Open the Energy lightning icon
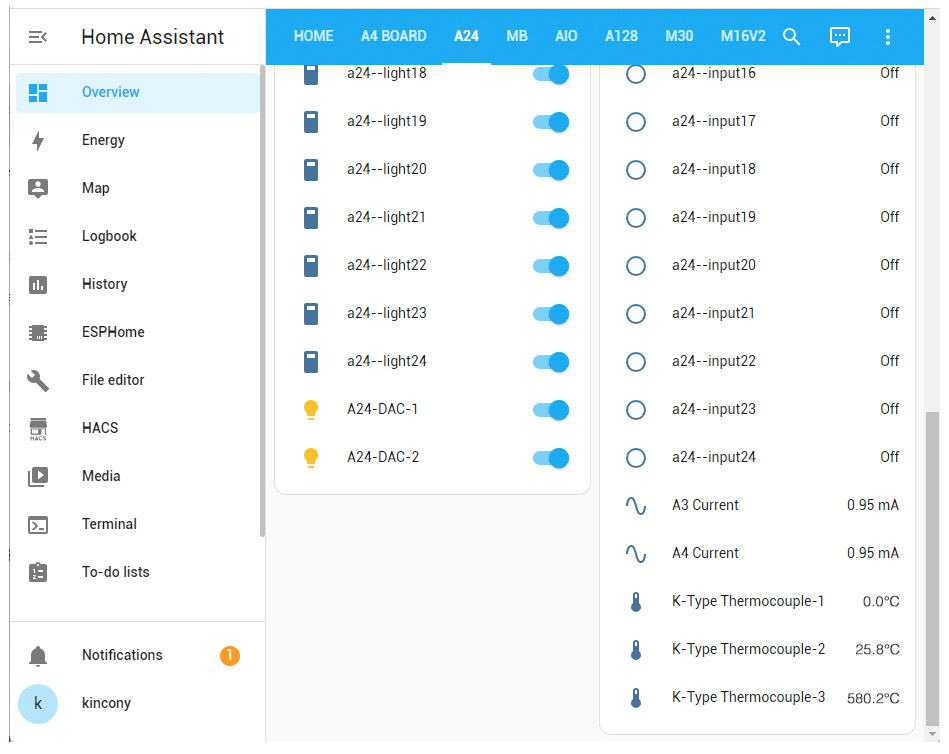This screenshot has height=754, width=949. 38,140
